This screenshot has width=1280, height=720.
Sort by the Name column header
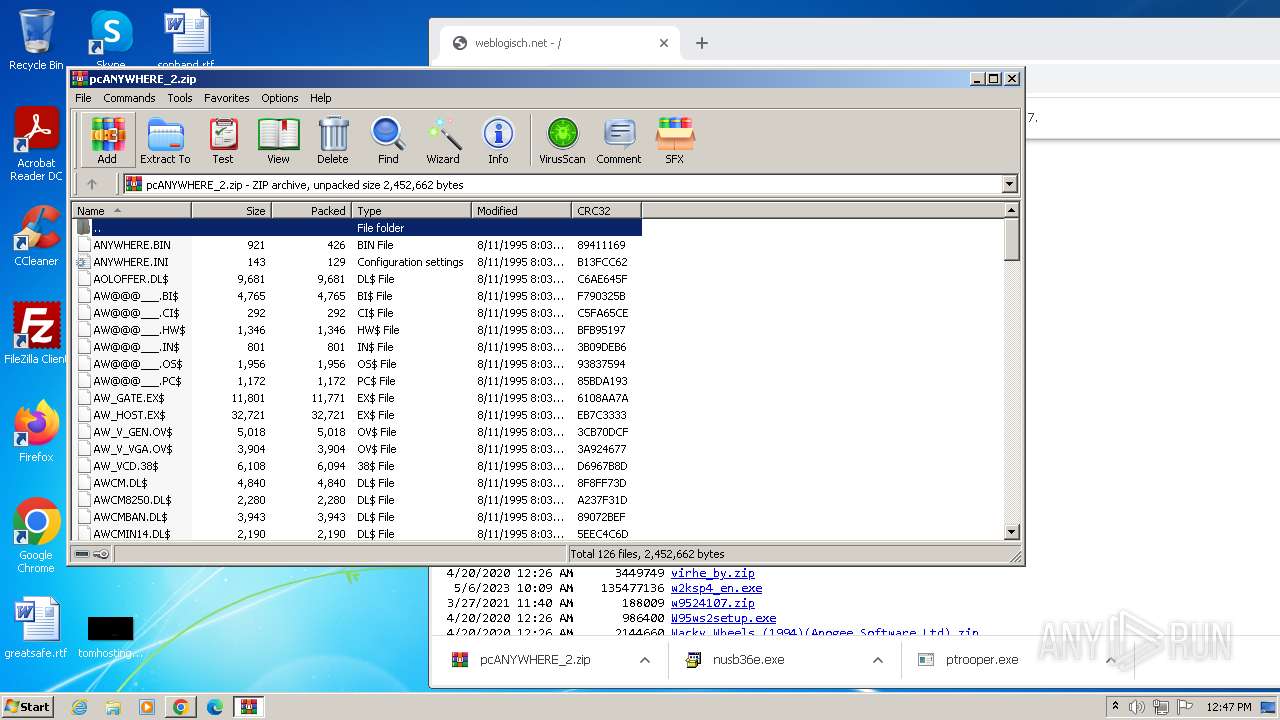click(131, 210)
